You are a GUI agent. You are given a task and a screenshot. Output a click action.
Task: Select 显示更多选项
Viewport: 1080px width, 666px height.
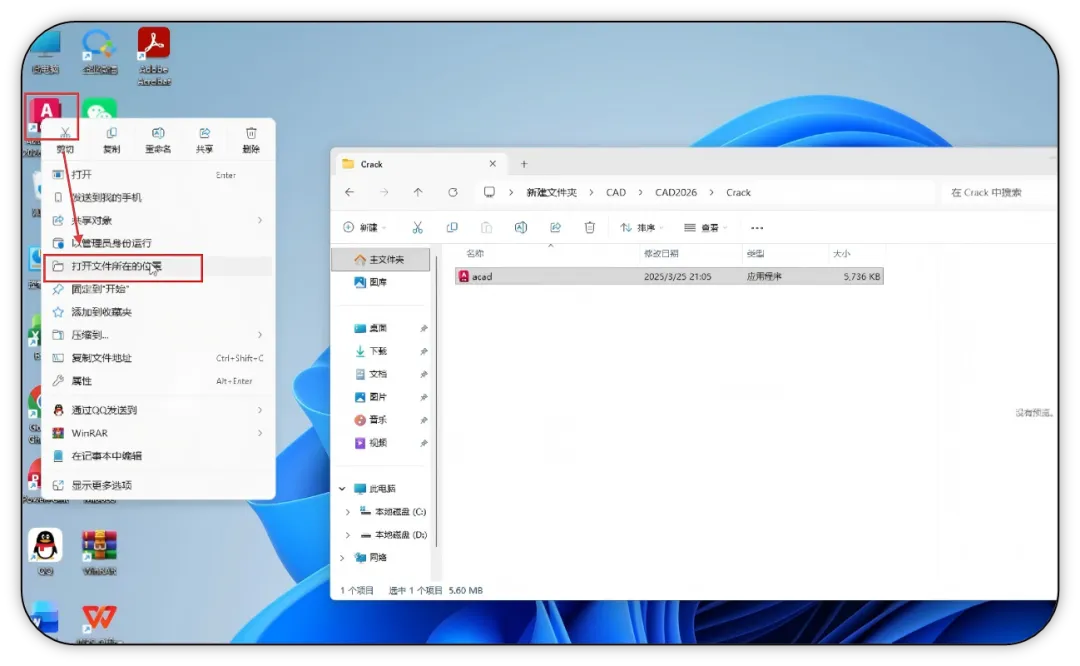pos(158,486)
